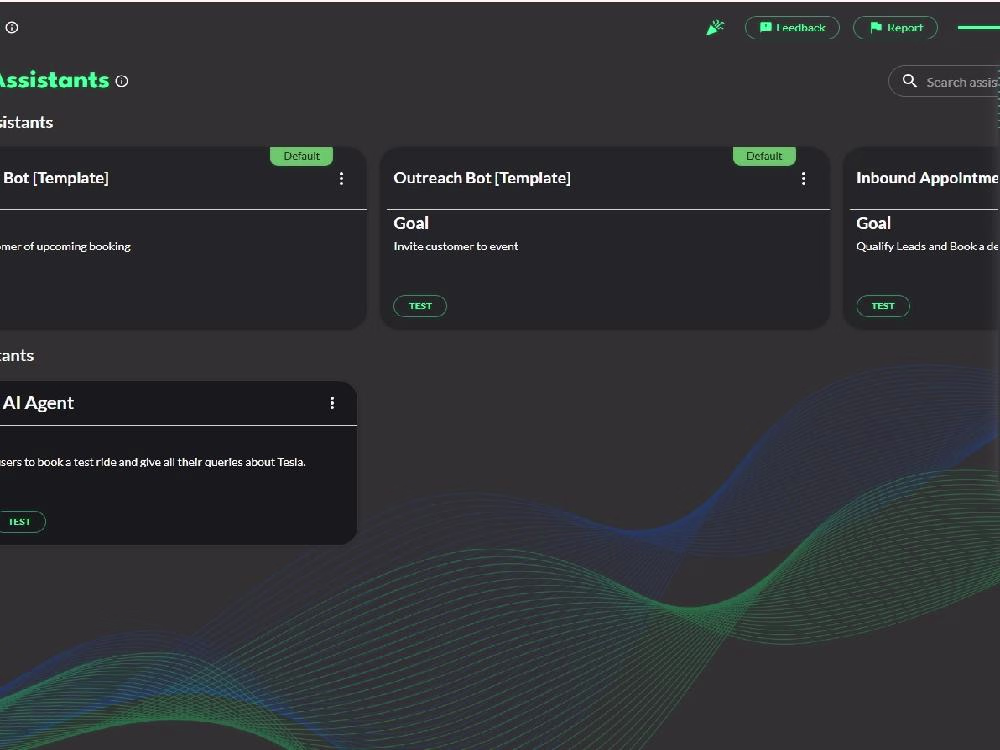Select the Inbound Appointment card title
The height and width of the screenshot is (750, 1000).
click(927, 178)
